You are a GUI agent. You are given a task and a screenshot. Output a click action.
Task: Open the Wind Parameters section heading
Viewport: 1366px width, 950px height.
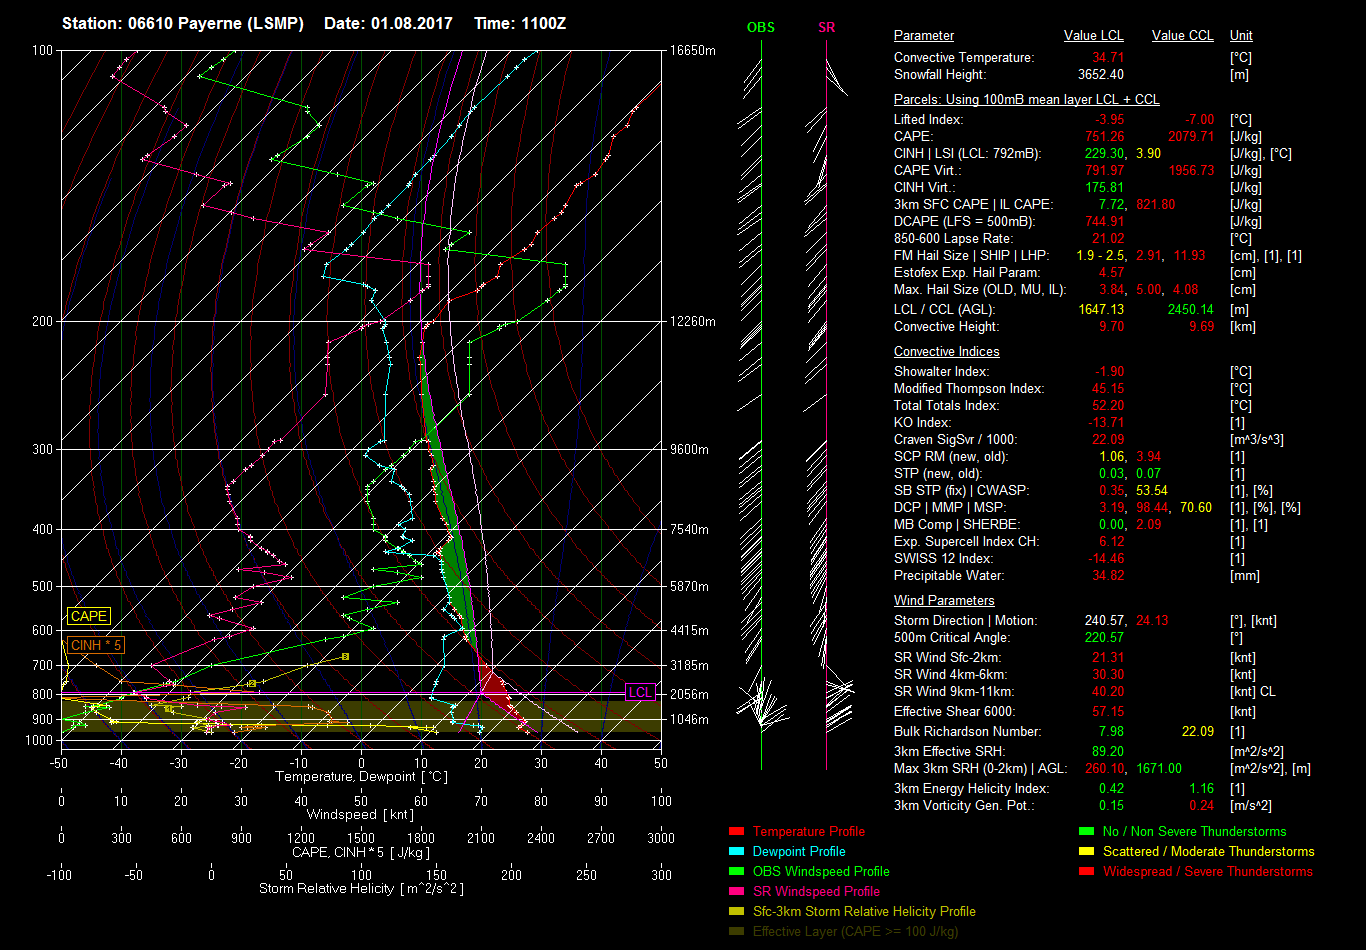point(943,601)
